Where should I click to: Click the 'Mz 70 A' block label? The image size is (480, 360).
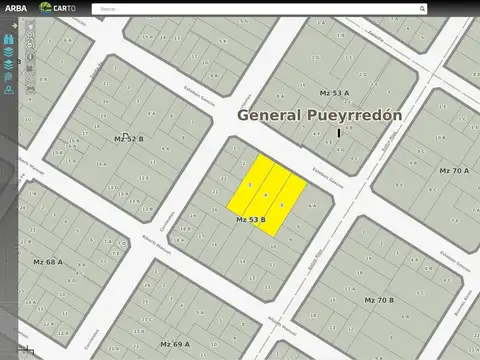(454, 171)
